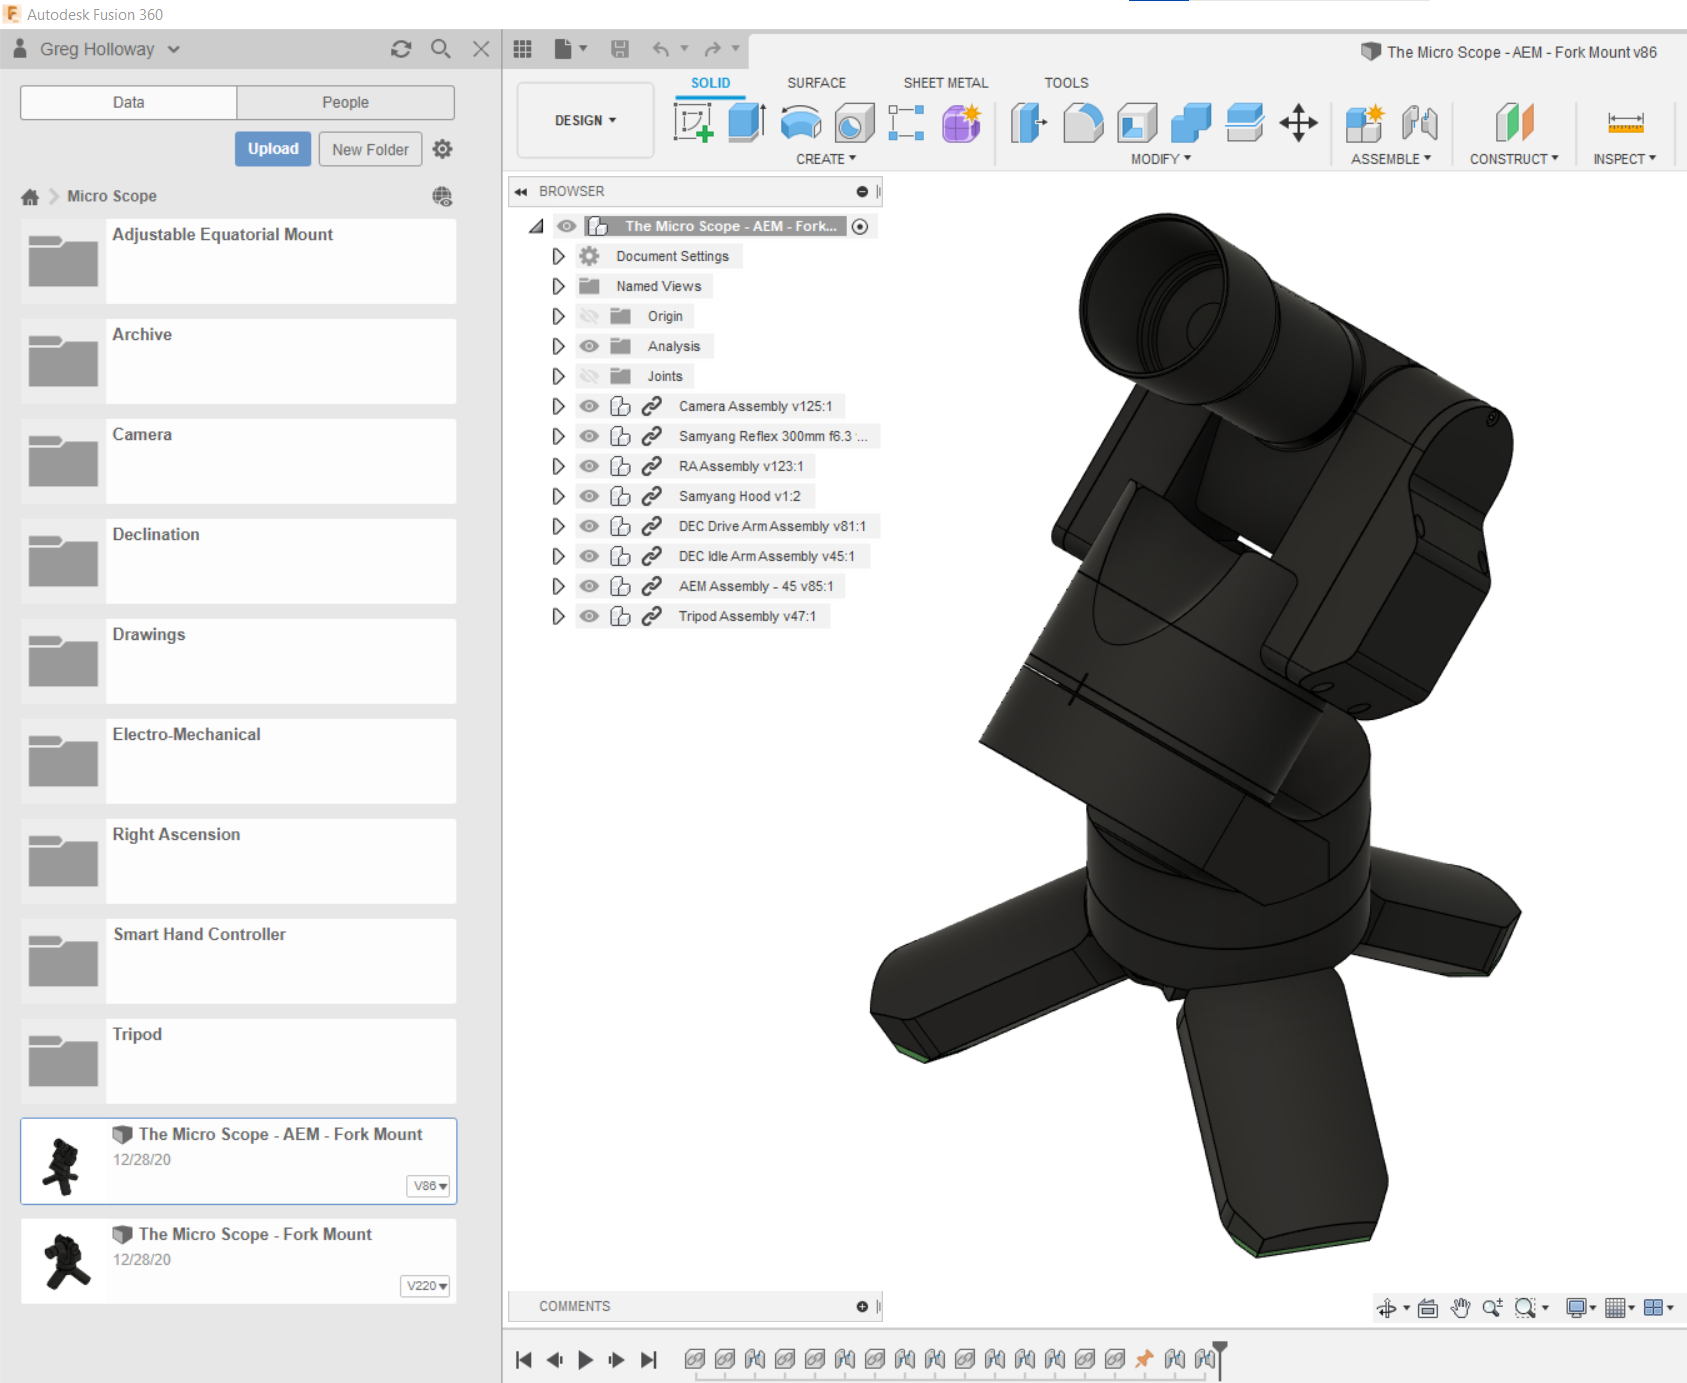Show the Origin folder in browser
1687x1383 pixels.
pyautogui.click(x=589, y=316)
